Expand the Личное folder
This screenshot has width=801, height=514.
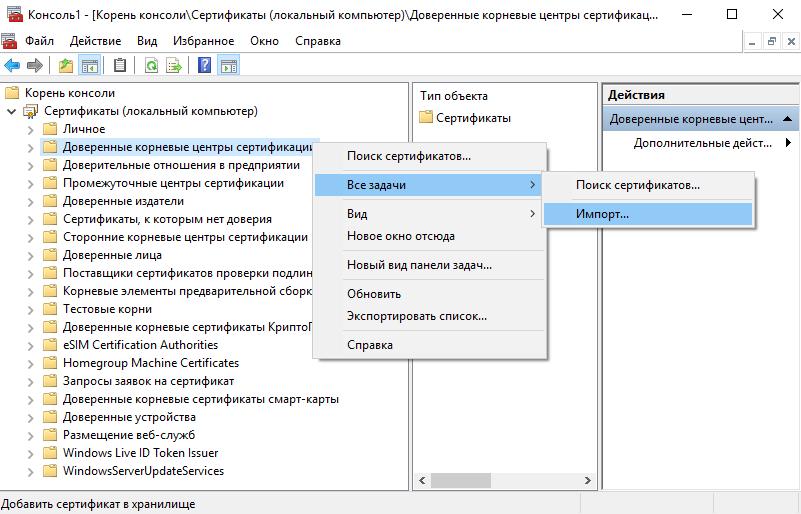click(31, 130)
